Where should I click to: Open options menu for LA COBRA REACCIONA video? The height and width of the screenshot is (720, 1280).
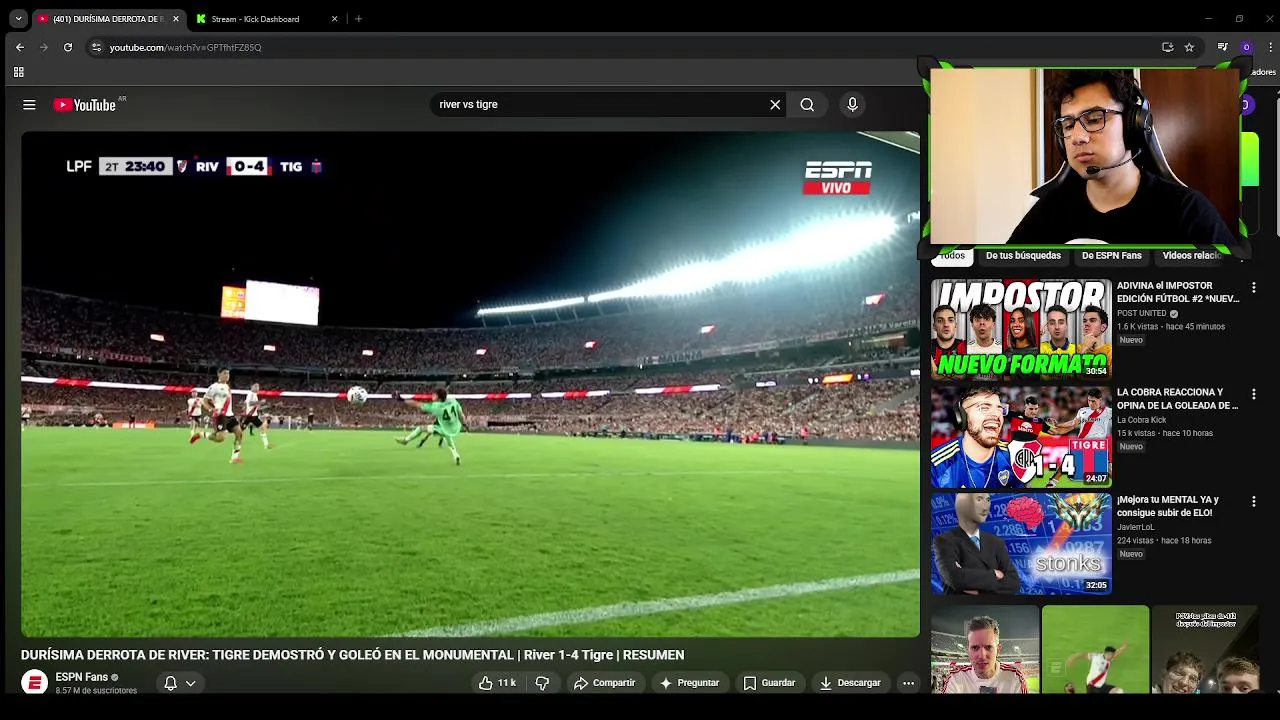(1253, 395)
